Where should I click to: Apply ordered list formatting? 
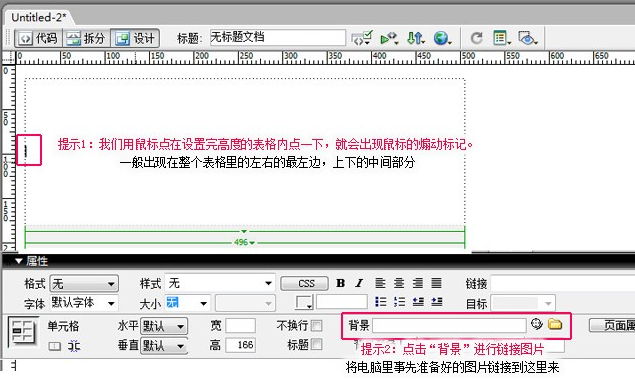pos(399,302)
